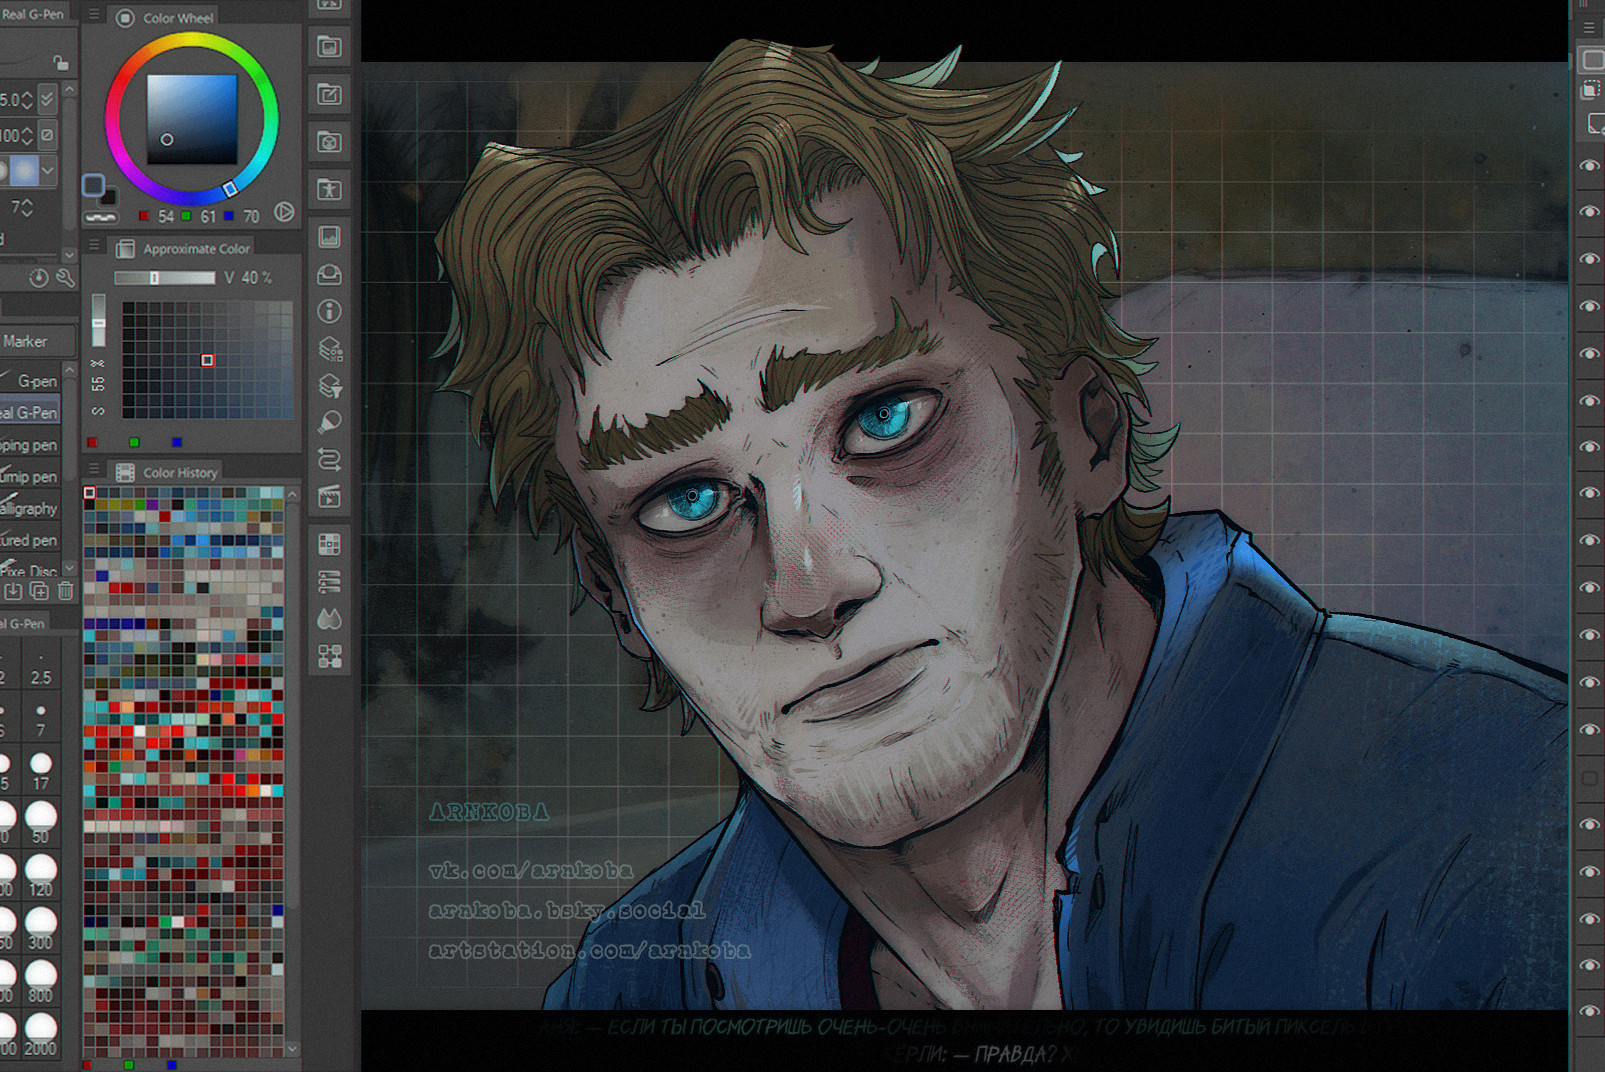Choose the Real G-Pen sub tool
1605x1072 pixels.
30,412
